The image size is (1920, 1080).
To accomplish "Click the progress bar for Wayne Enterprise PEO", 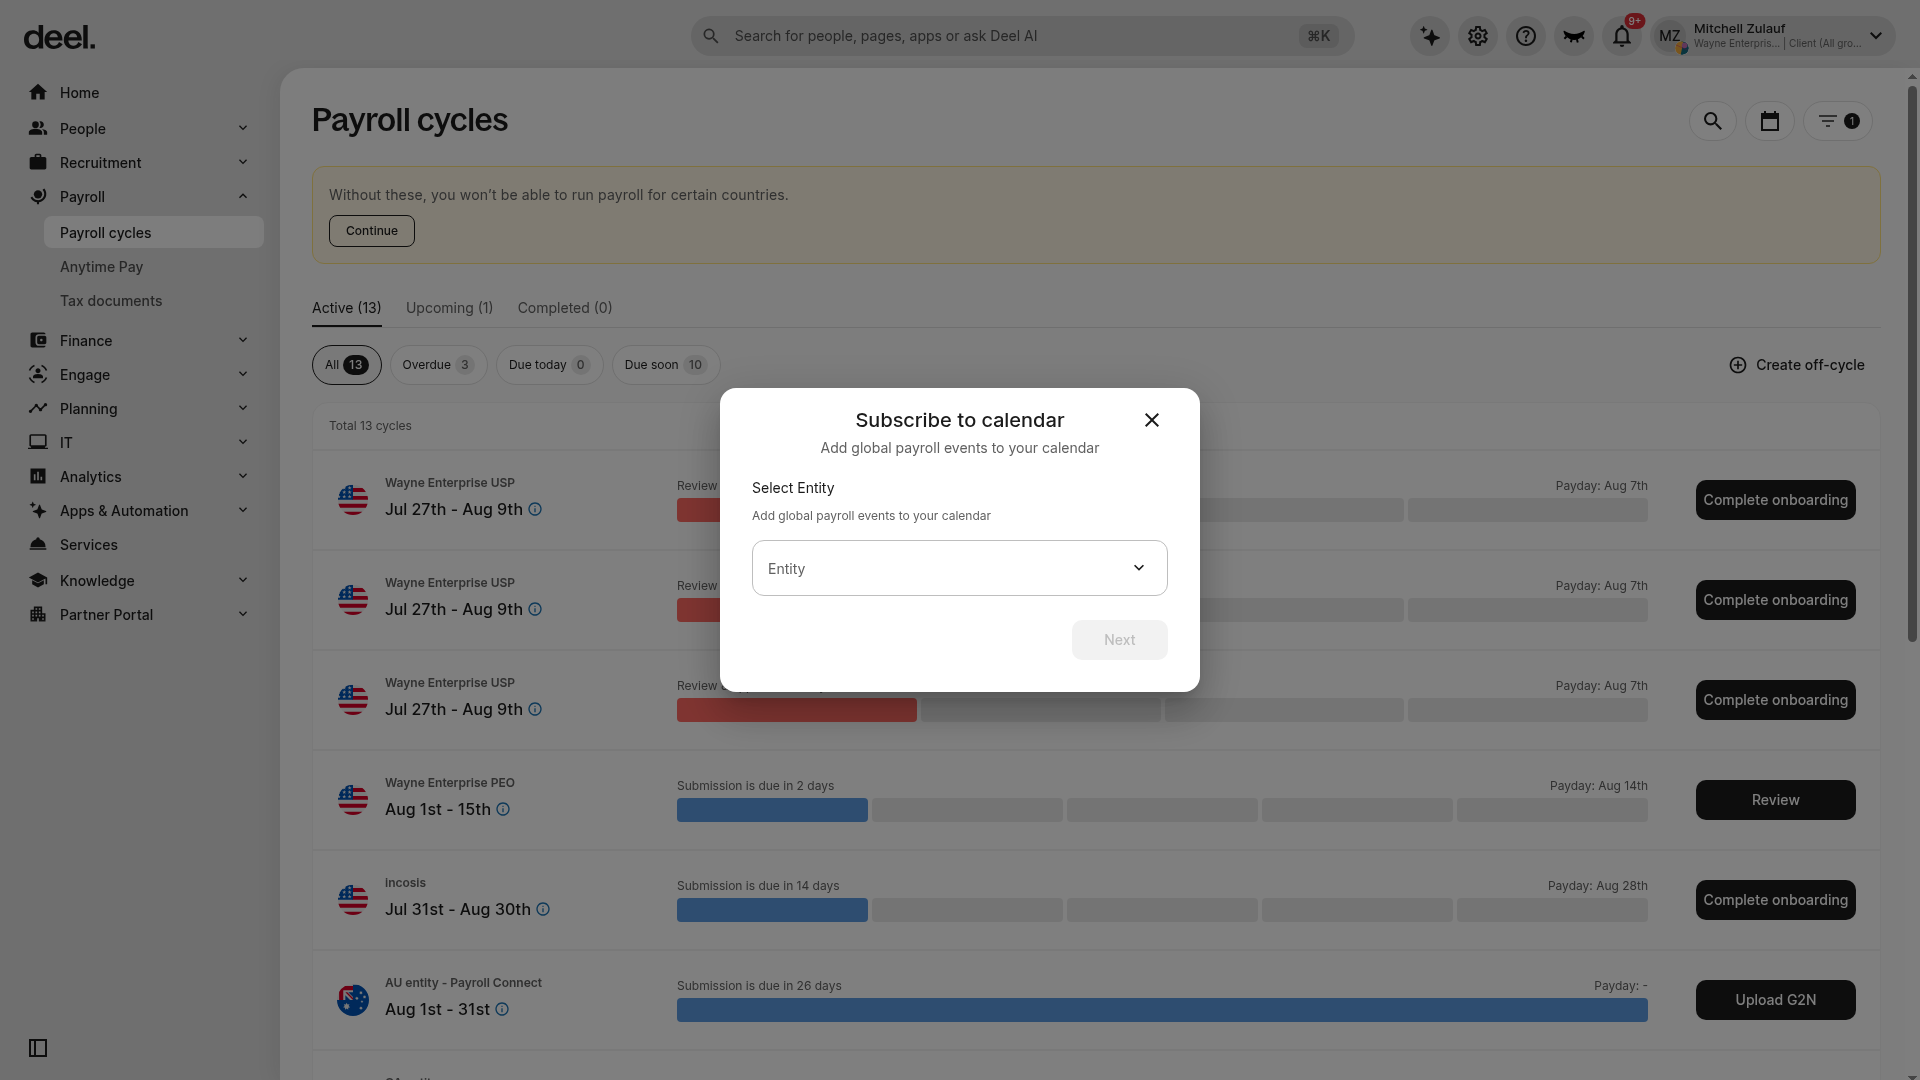I will click(1162, 810).
